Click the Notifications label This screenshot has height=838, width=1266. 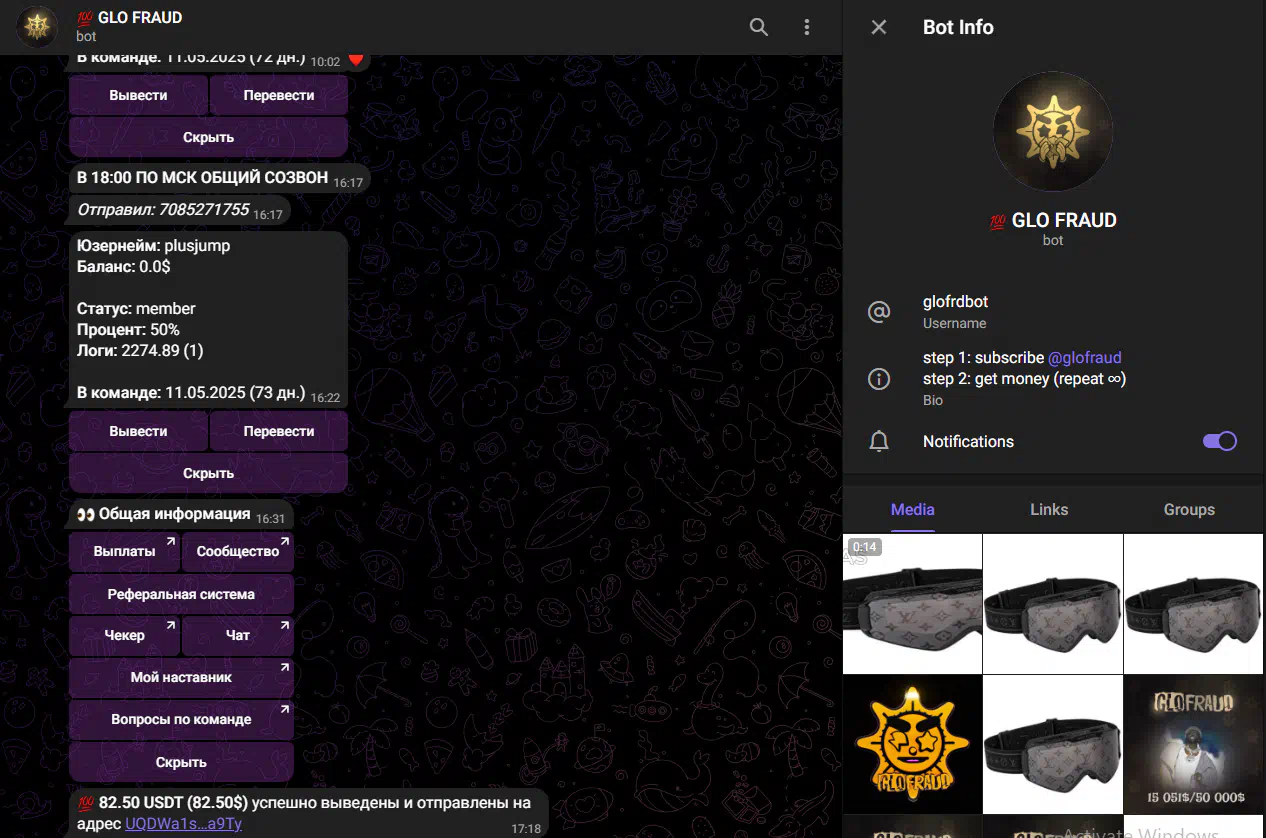pos(968,441)
